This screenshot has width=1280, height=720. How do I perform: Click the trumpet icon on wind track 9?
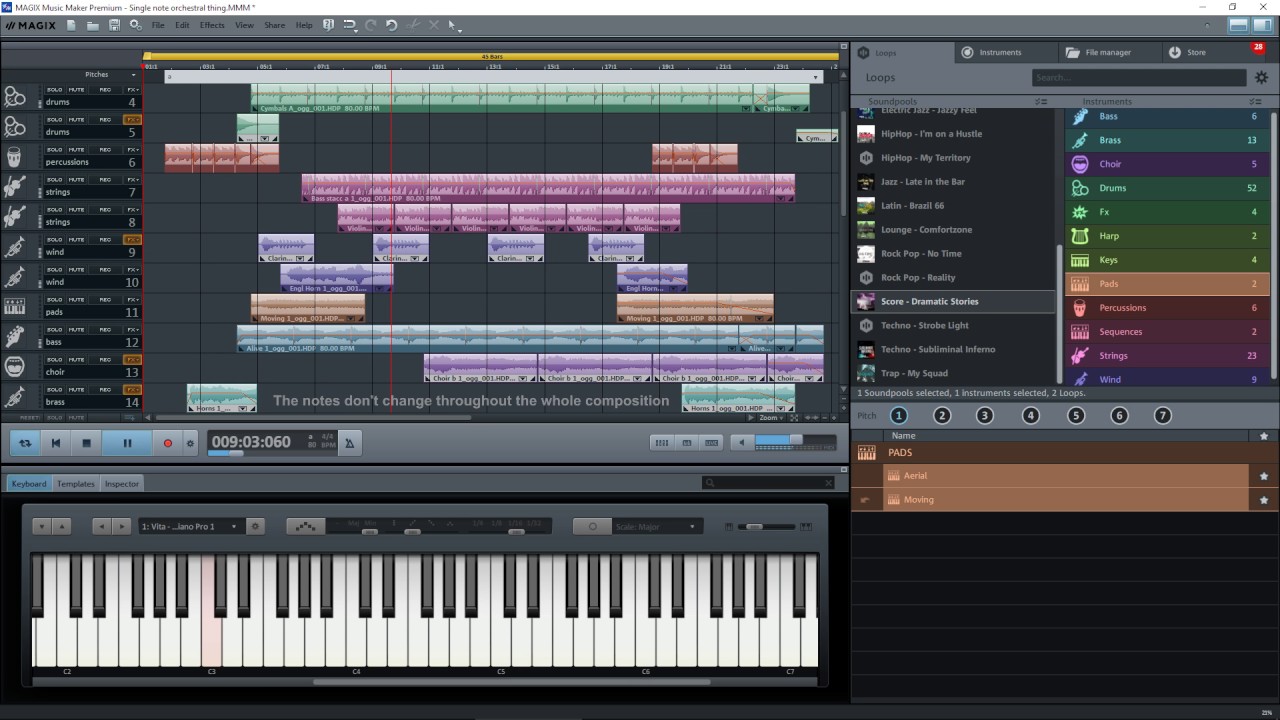coord(14,247)
